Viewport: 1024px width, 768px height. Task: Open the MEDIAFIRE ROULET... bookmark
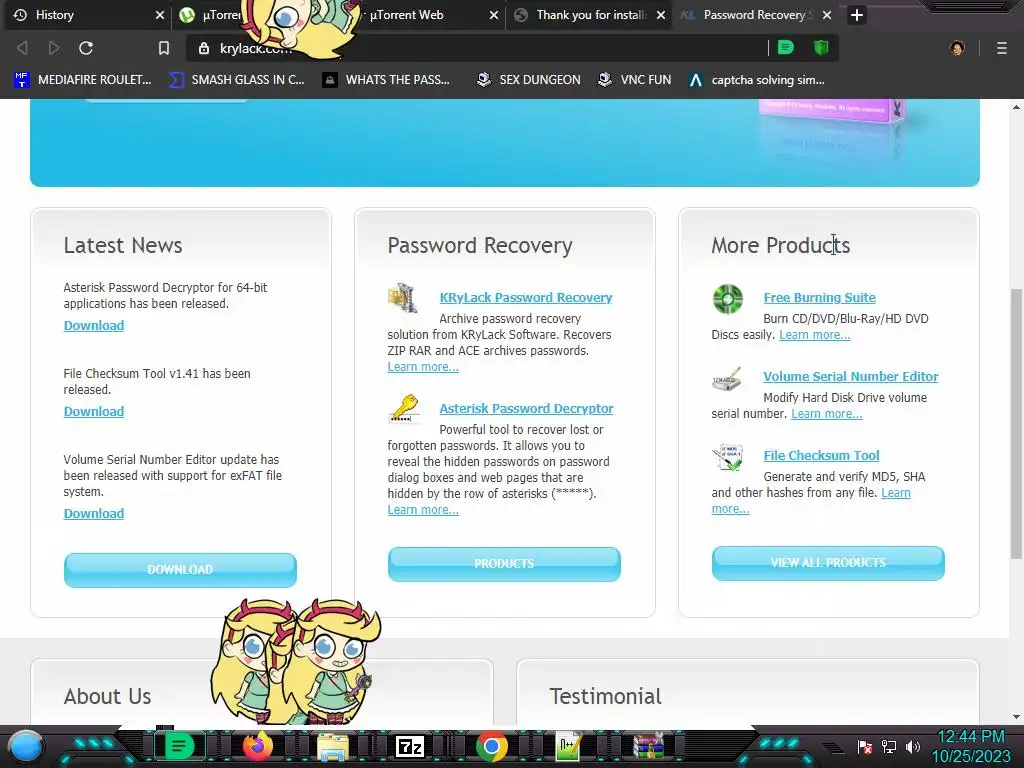point(82,80)
